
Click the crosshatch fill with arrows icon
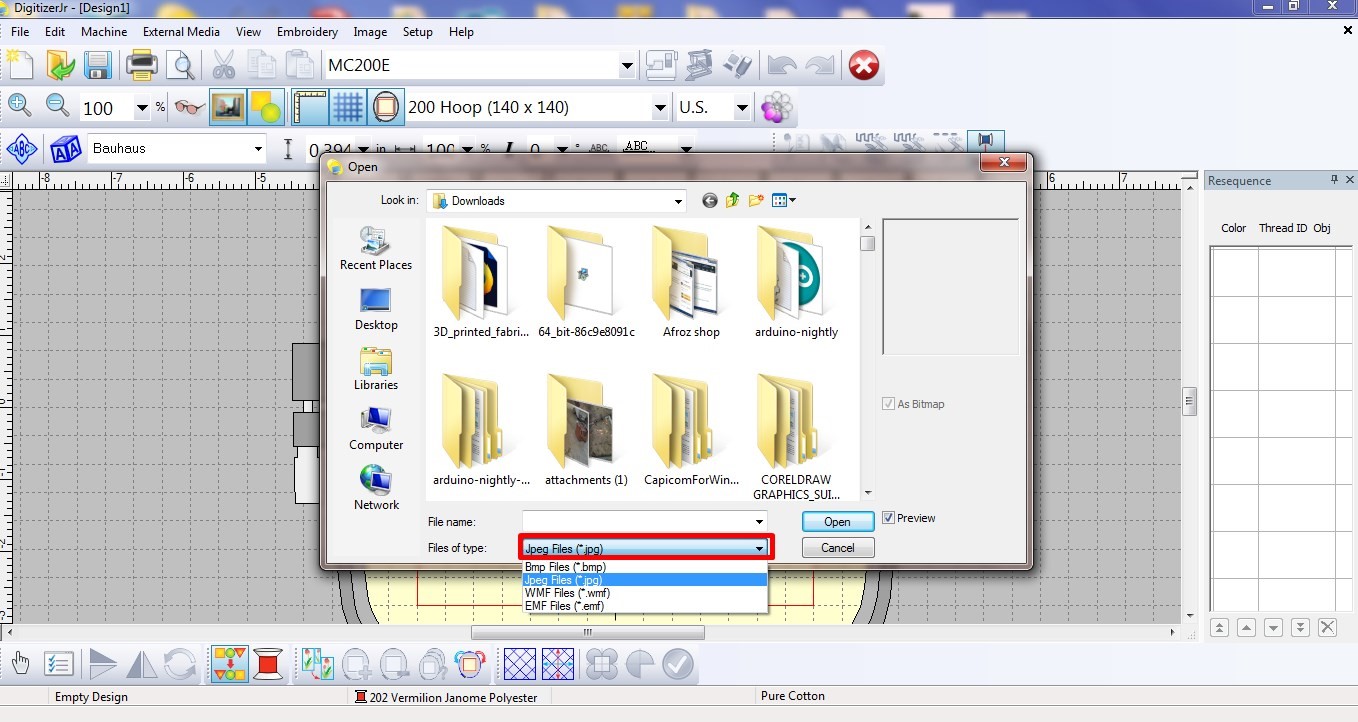tap(557, 663)
